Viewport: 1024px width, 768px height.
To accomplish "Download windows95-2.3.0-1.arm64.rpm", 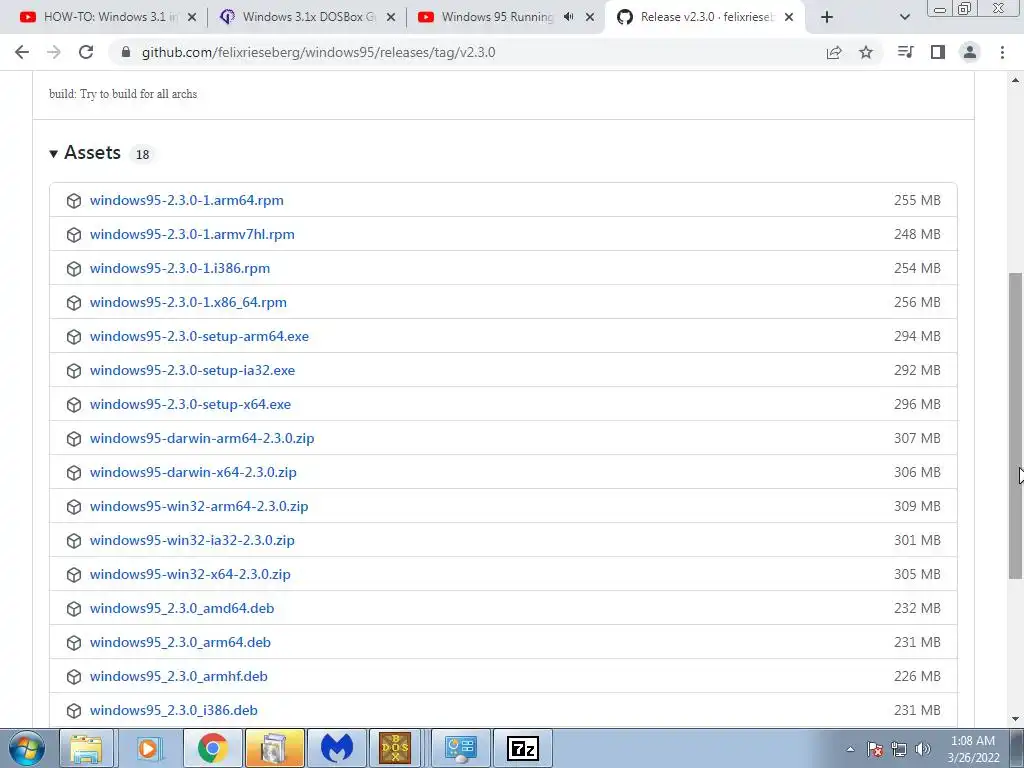I will [x=187, y=200].
